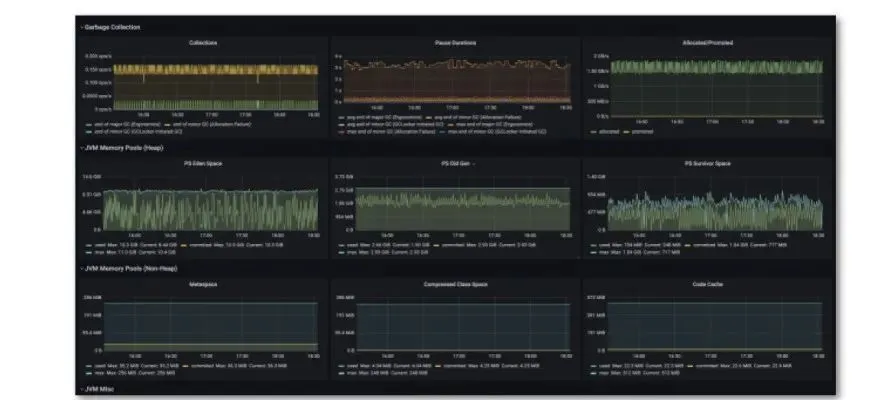Viewport: 891px width, 400px height.
Task: Click 'committed' color swatch in Metaspace legend
Action: click(x=186, y=366)
